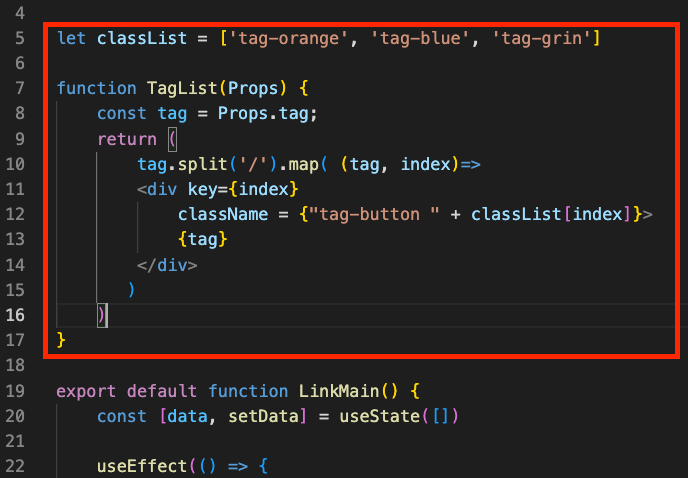Image resolution: width=688 pixels, height=478 pixels.
Task: Click the useState call on line 20
Action: 379,416
